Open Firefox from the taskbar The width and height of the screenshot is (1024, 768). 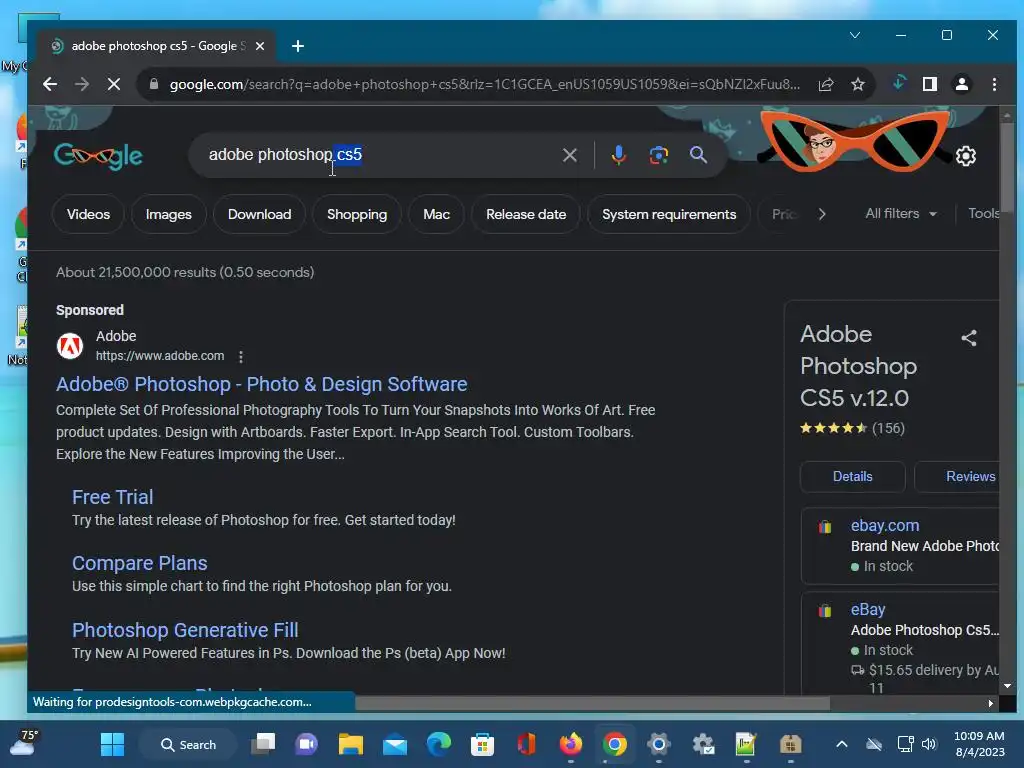571,744
